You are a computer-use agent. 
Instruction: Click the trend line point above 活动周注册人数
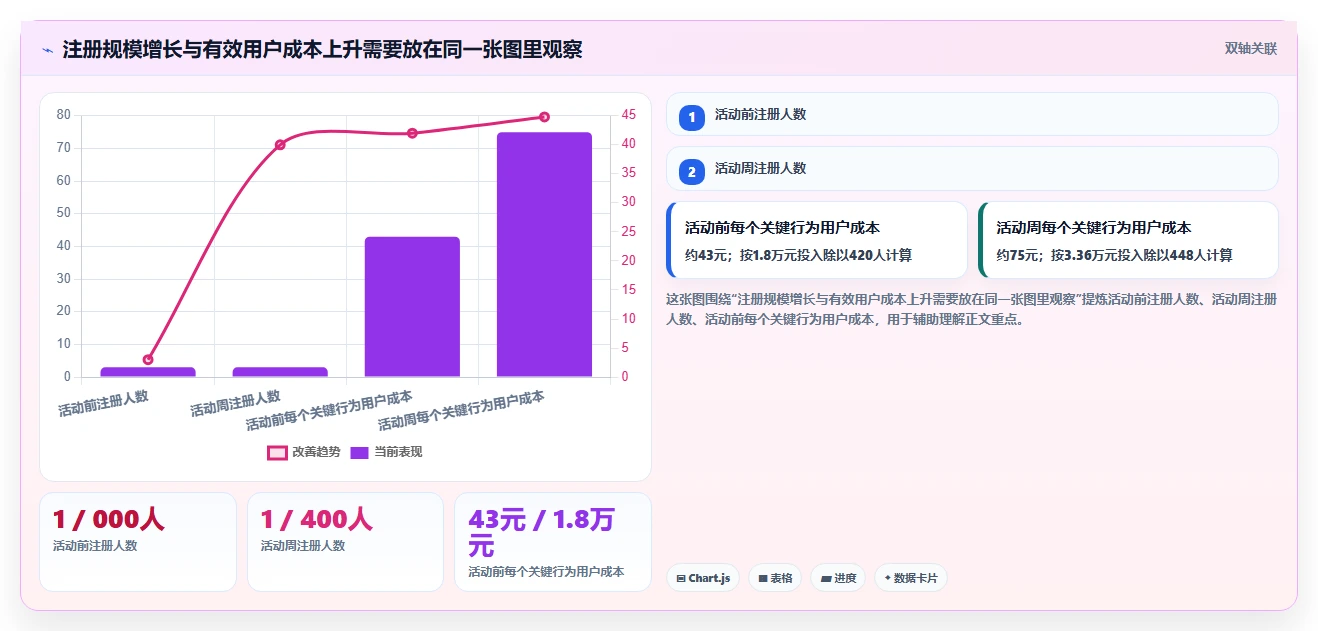pos(280,145)
